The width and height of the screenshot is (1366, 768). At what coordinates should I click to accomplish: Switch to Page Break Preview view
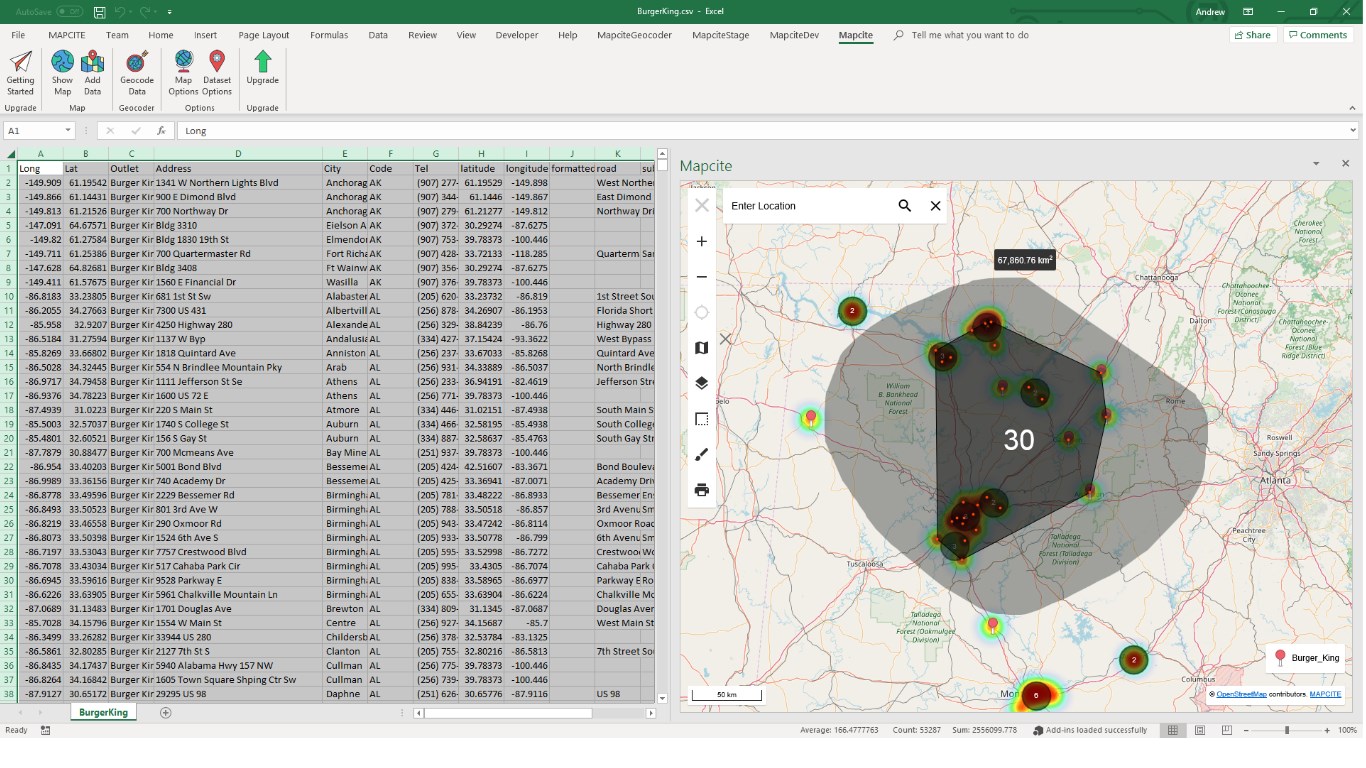pos(1227,731)
